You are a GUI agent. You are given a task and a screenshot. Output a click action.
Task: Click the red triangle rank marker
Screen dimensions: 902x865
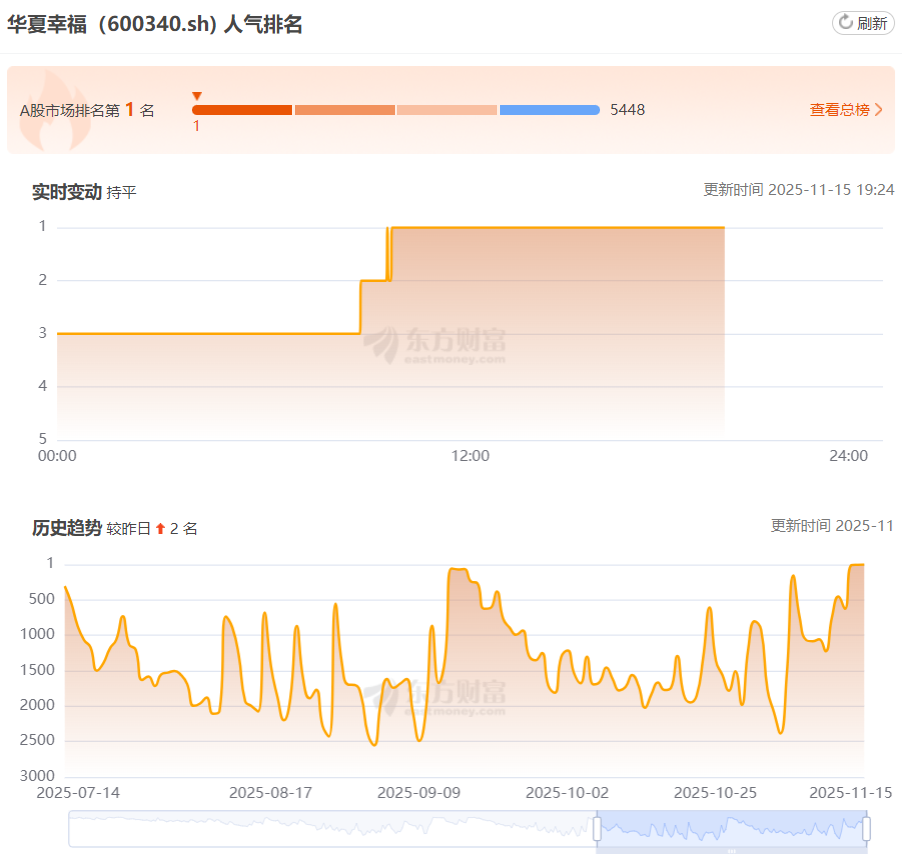pos(197,96)
